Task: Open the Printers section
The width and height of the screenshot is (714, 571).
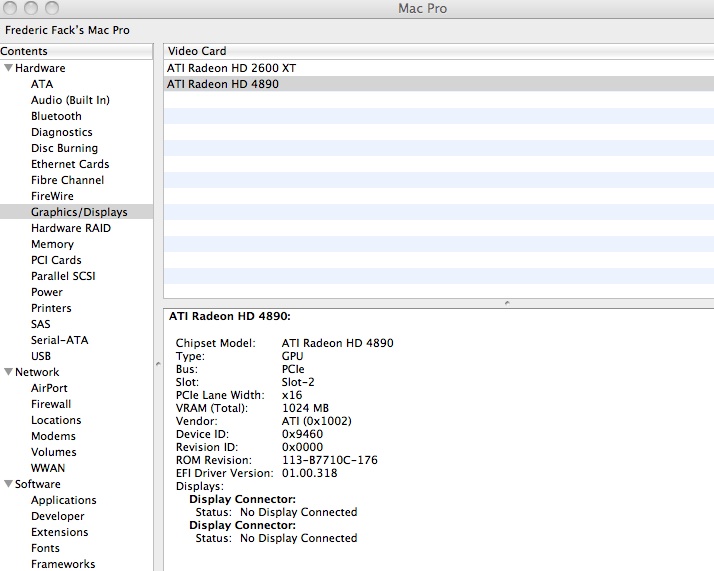Action: click(51, 308)
